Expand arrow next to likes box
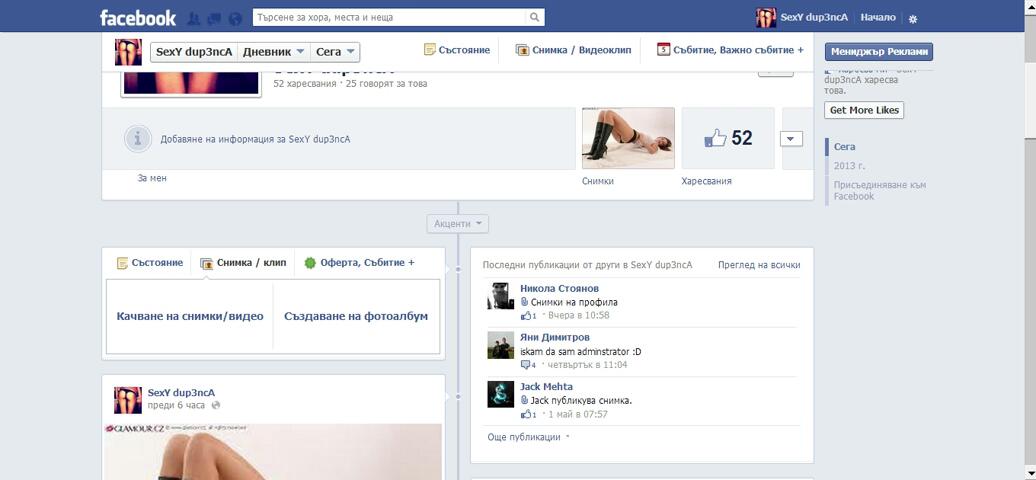The width and height of the screenshot is (1036, 480). [x=791, y=139]
